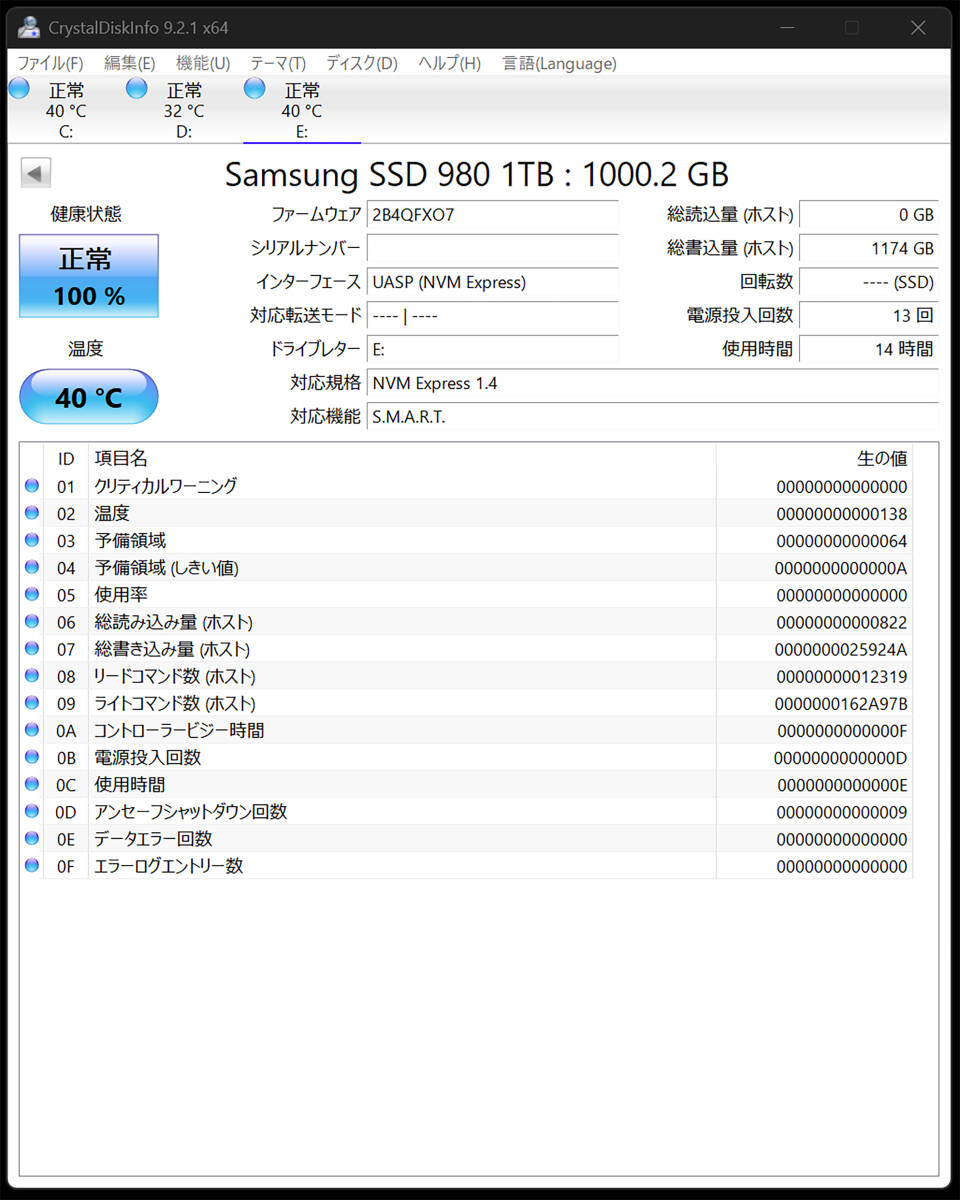Click status orb for コントローラービジー時間 row
Screen dimensions: 960x1200
coord(32,729)
